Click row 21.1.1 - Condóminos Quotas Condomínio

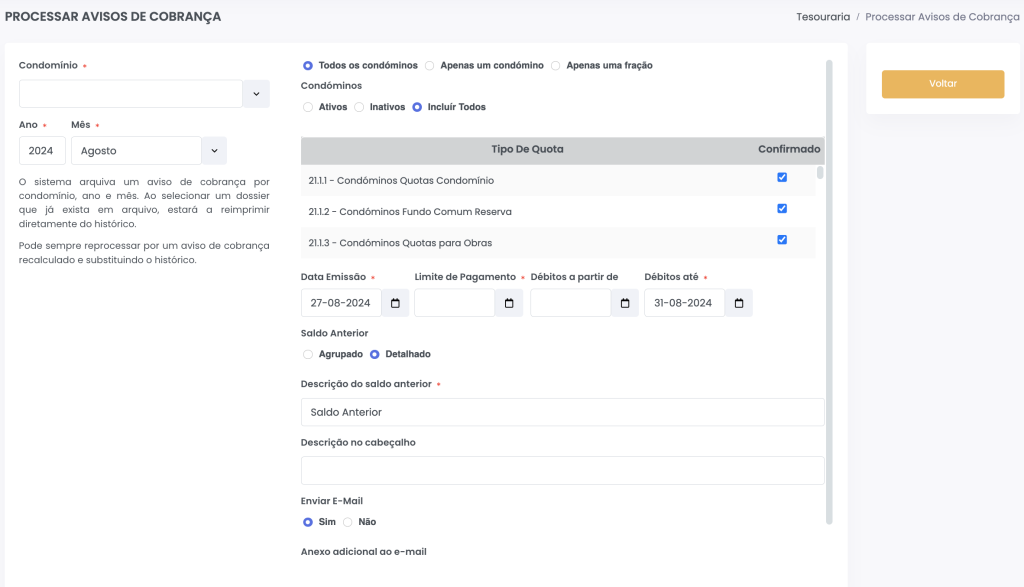tap(558, 180)
